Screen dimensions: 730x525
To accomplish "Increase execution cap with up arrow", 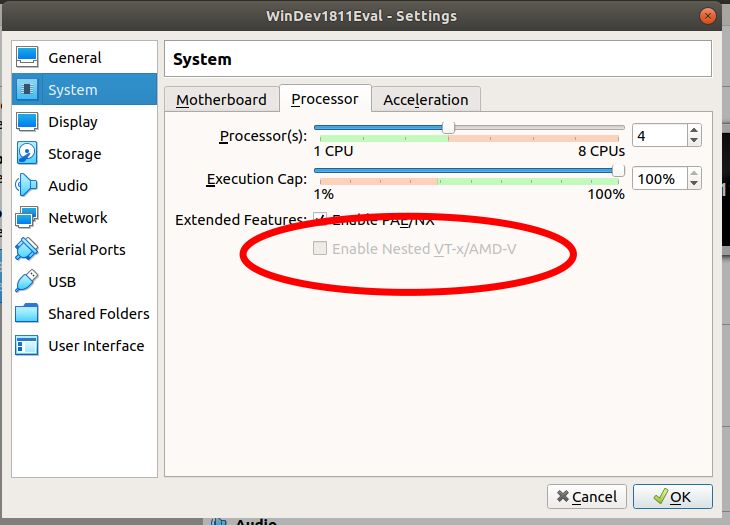I will [694, 174].
